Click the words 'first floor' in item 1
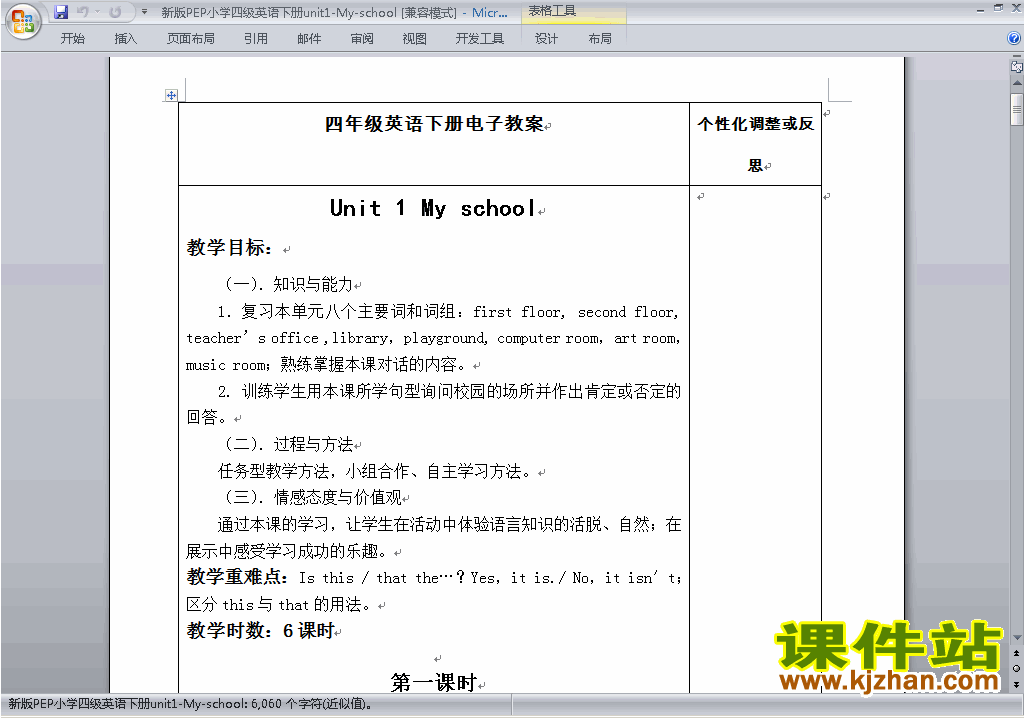Image resolution: width=1024 pixels, height=718 pixels. (x=519, y=312)
